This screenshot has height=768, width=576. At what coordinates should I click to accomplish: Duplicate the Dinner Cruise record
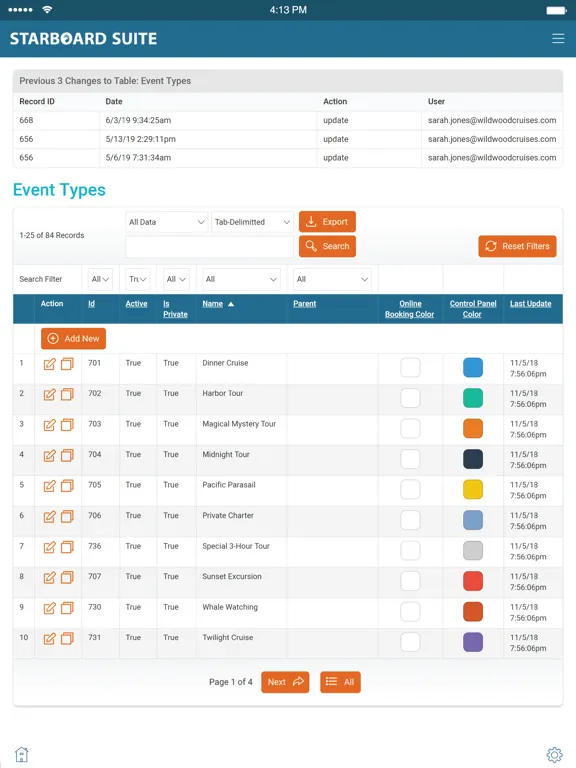(67, 364)
